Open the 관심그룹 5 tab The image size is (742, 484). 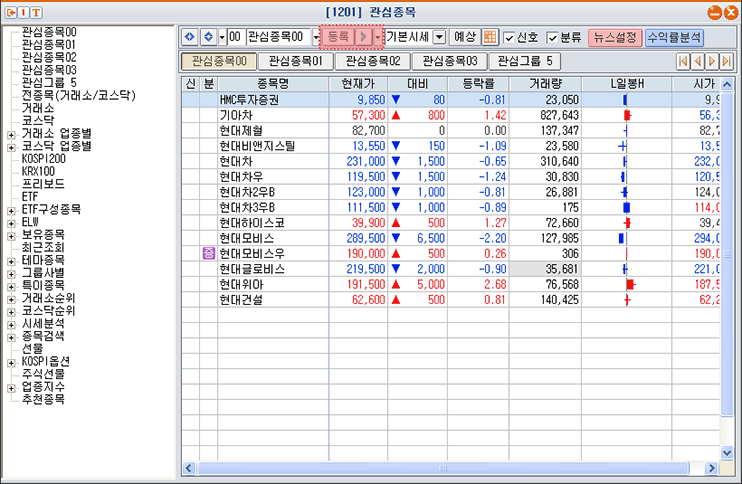coord(525,62)
